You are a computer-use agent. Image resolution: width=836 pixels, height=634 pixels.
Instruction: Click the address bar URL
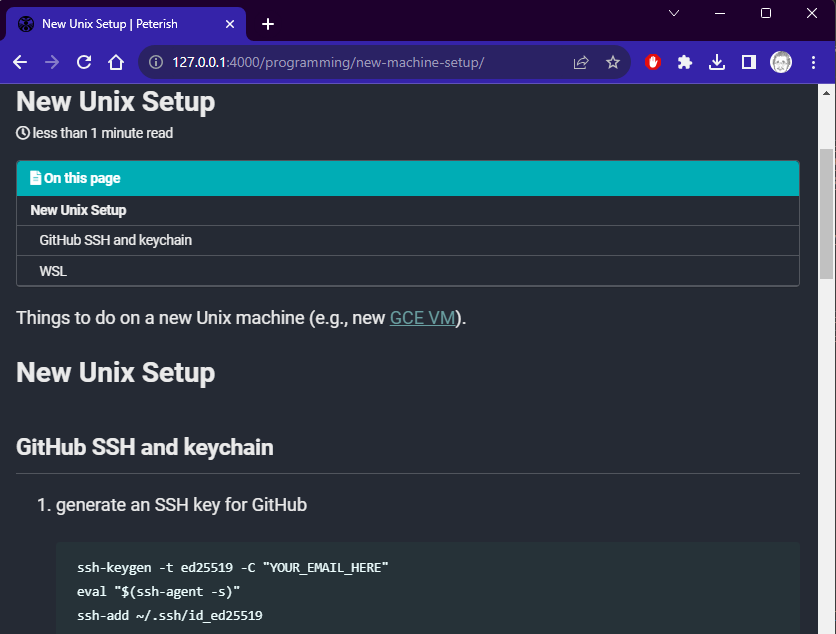click(x=328, y=62)
